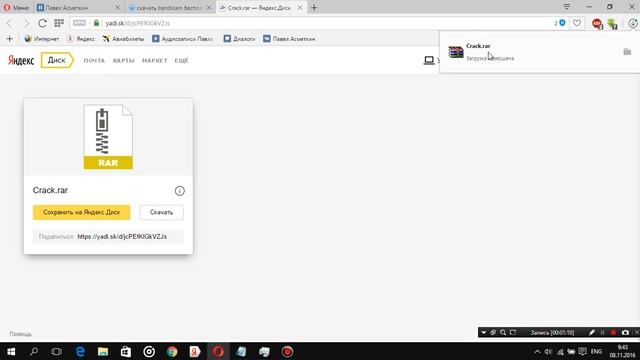The width and height of the screenshot is (640, 360).
Task: Click the WinRAR icon in downloads popup
Action: point(456,52)
